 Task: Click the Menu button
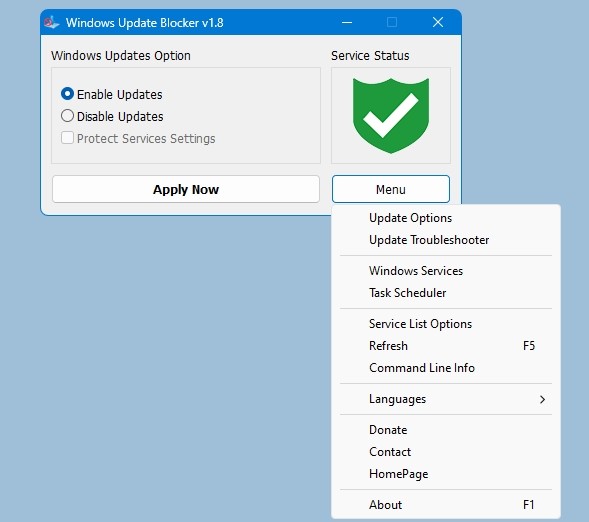tap(391, 189)
